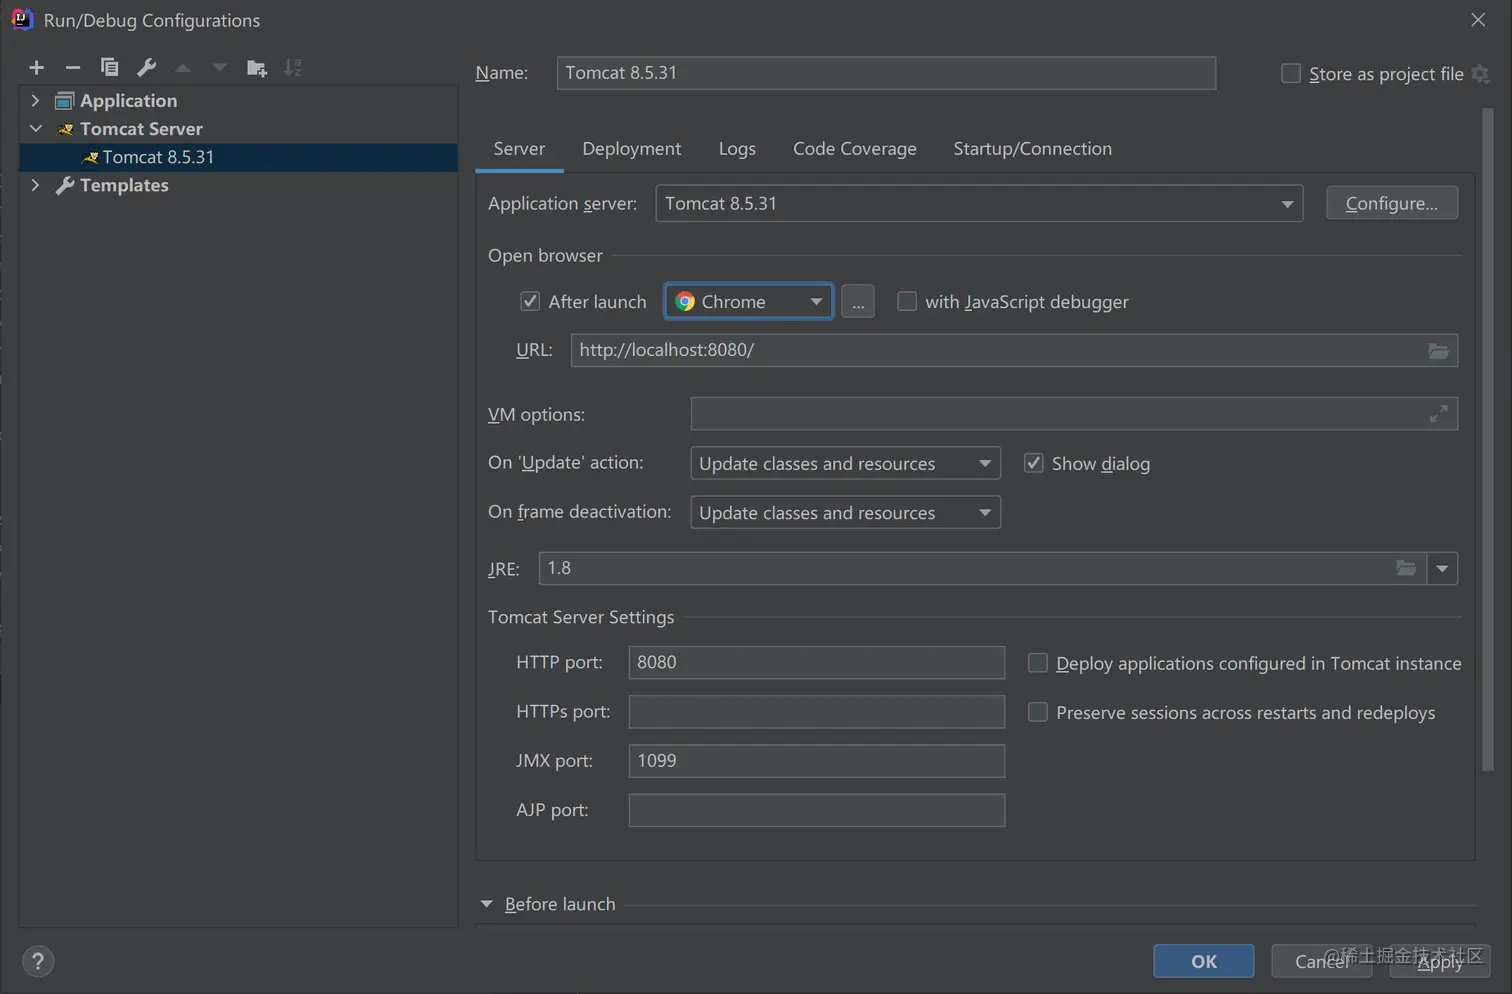Close the Run/Debug Configurations dialog
The image size is (1512, 994).
(x=1478, y=19)
